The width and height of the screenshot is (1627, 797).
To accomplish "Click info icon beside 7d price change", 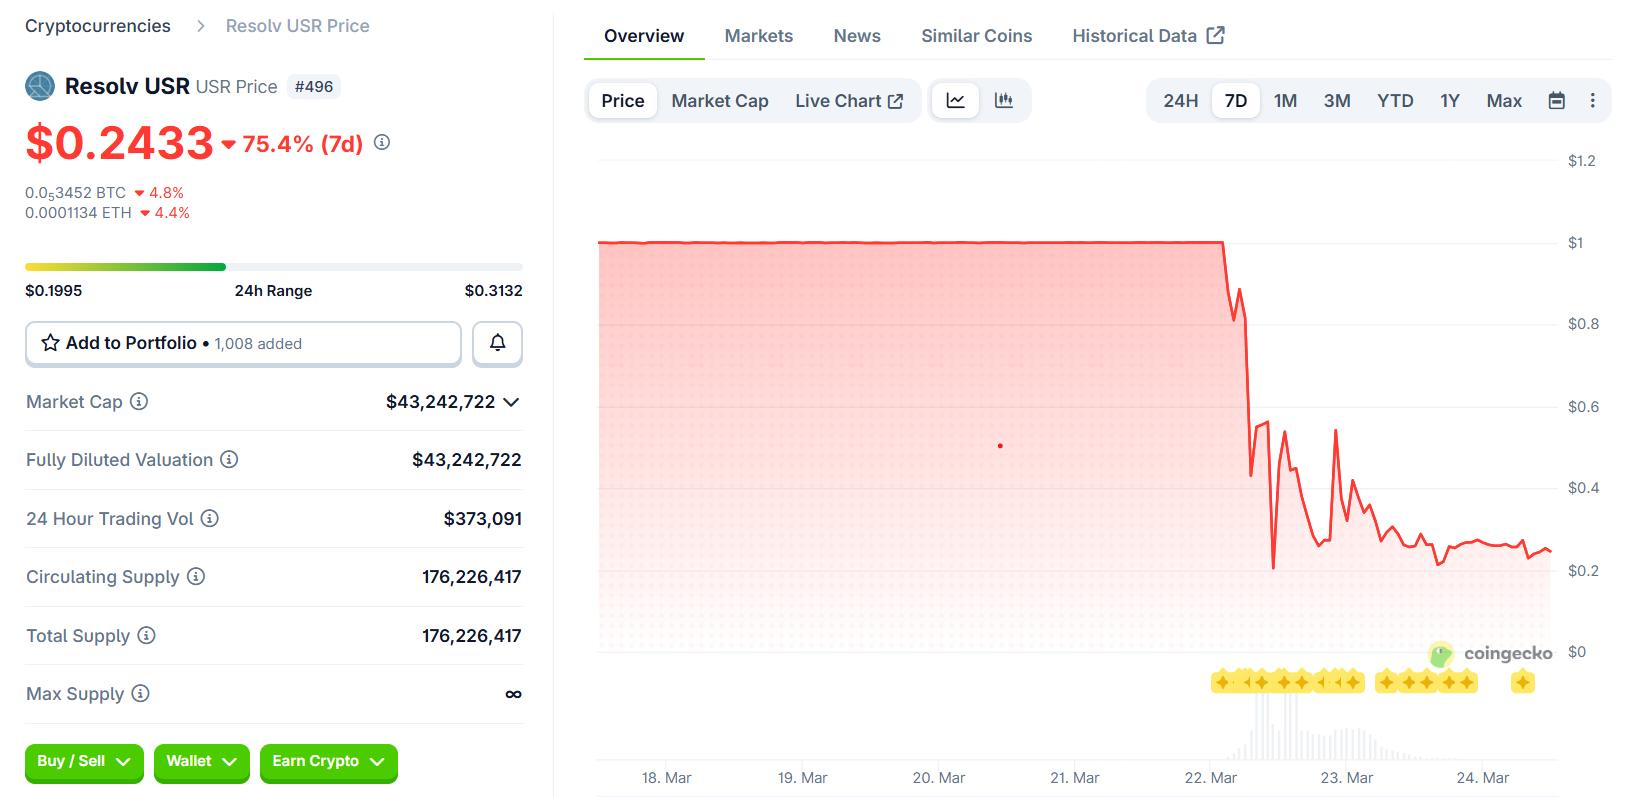I will pos(382,143).
